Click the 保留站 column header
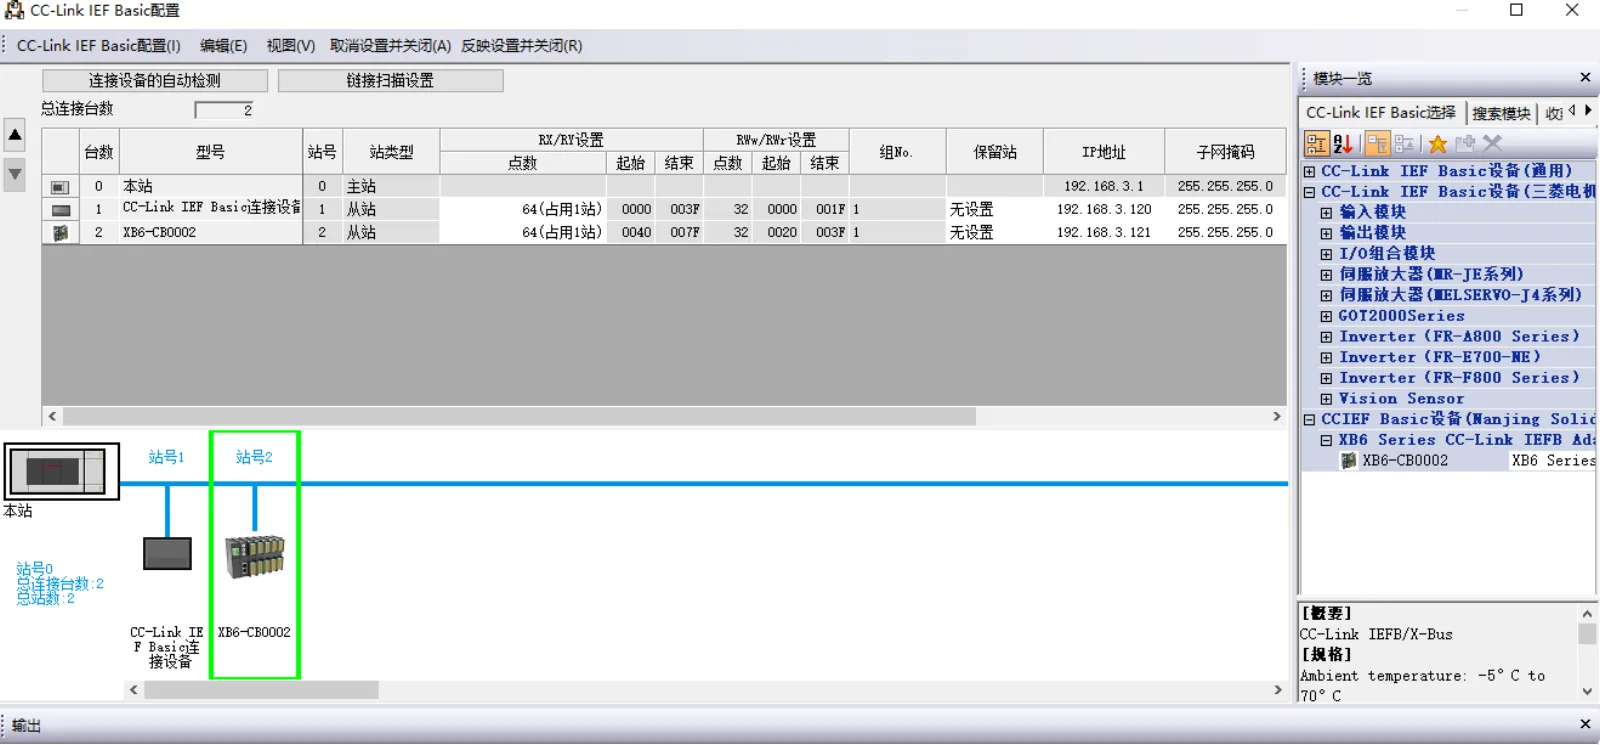 coord(995,152)
